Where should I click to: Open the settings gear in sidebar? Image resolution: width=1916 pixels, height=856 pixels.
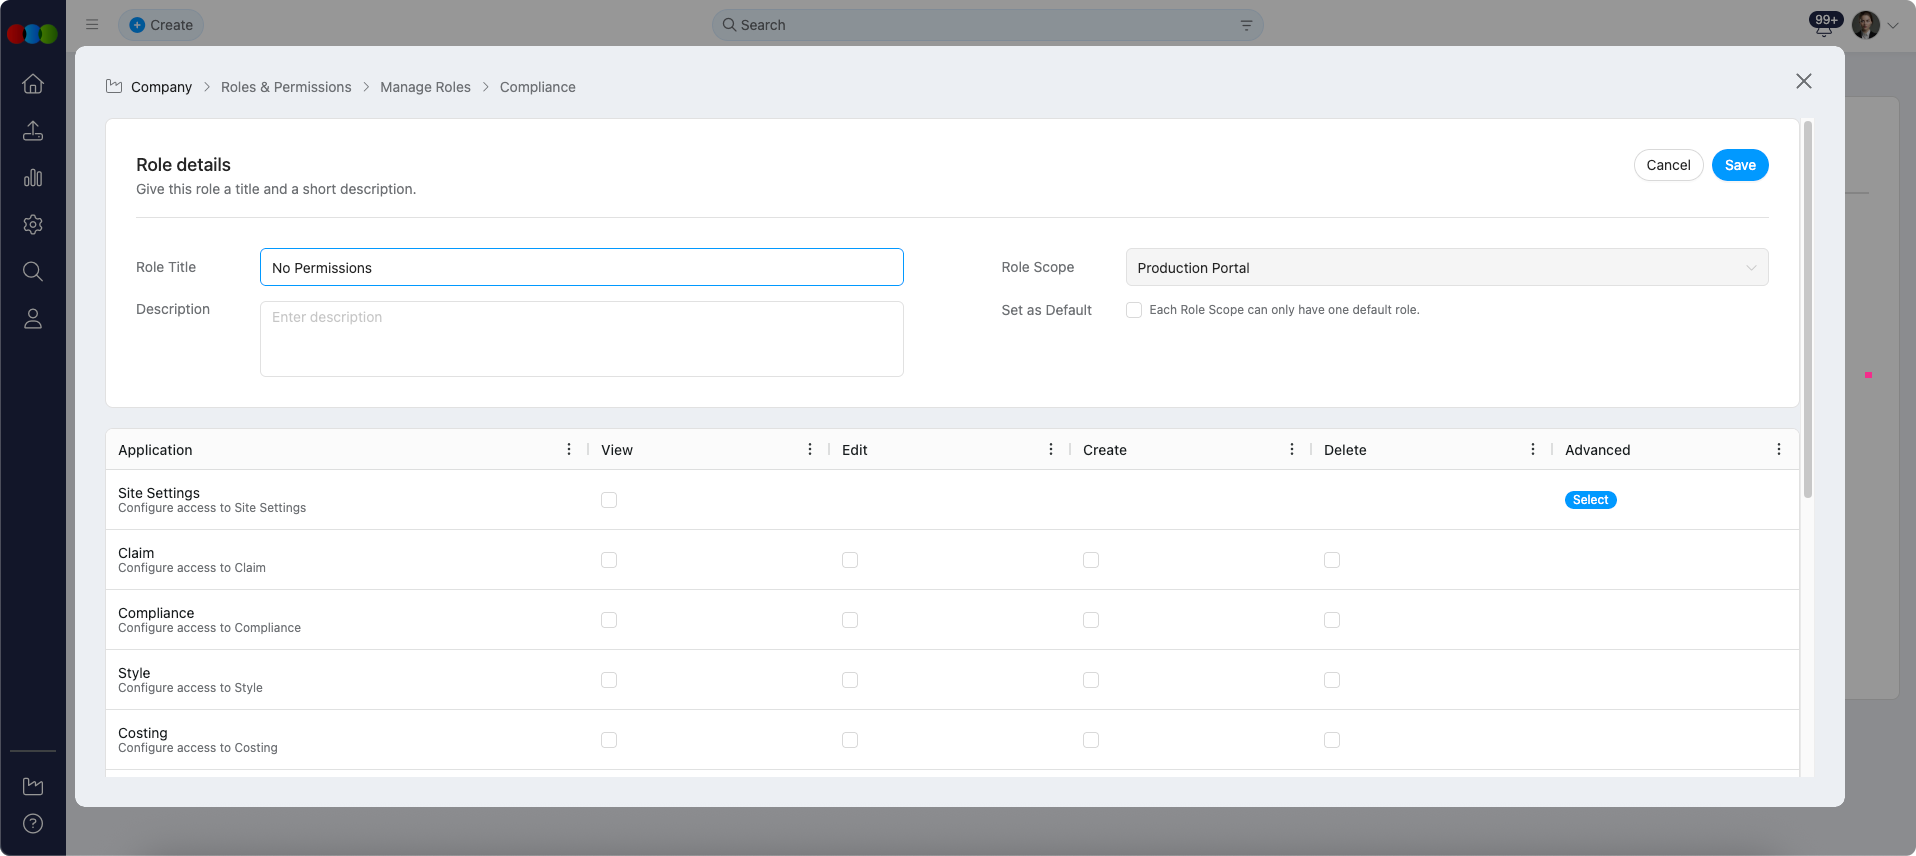tap(33, 225)
